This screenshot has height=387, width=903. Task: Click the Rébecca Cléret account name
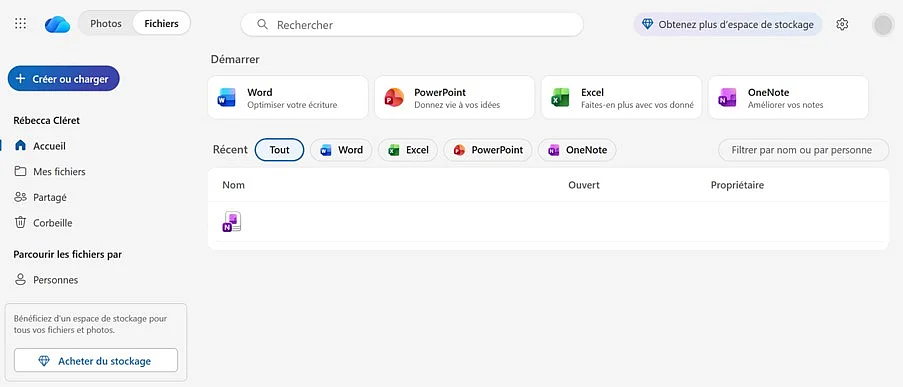(x=47, y=120)
